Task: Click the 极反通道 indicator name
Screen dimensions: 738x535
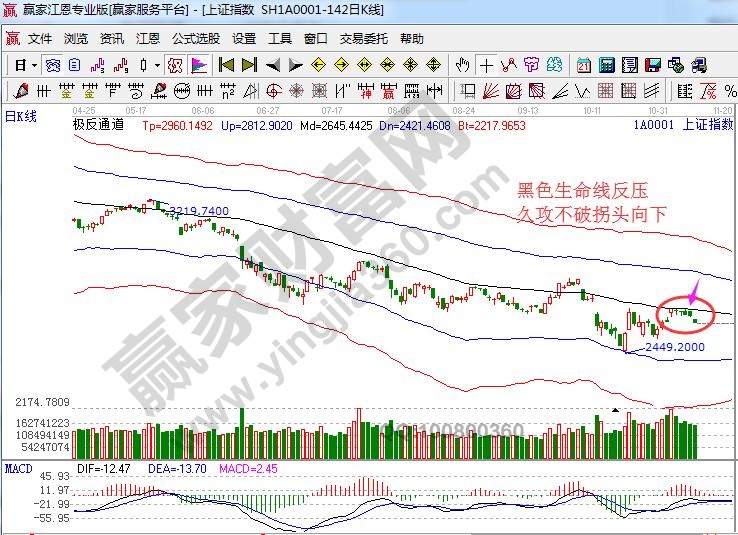Action: pos(98,126)
